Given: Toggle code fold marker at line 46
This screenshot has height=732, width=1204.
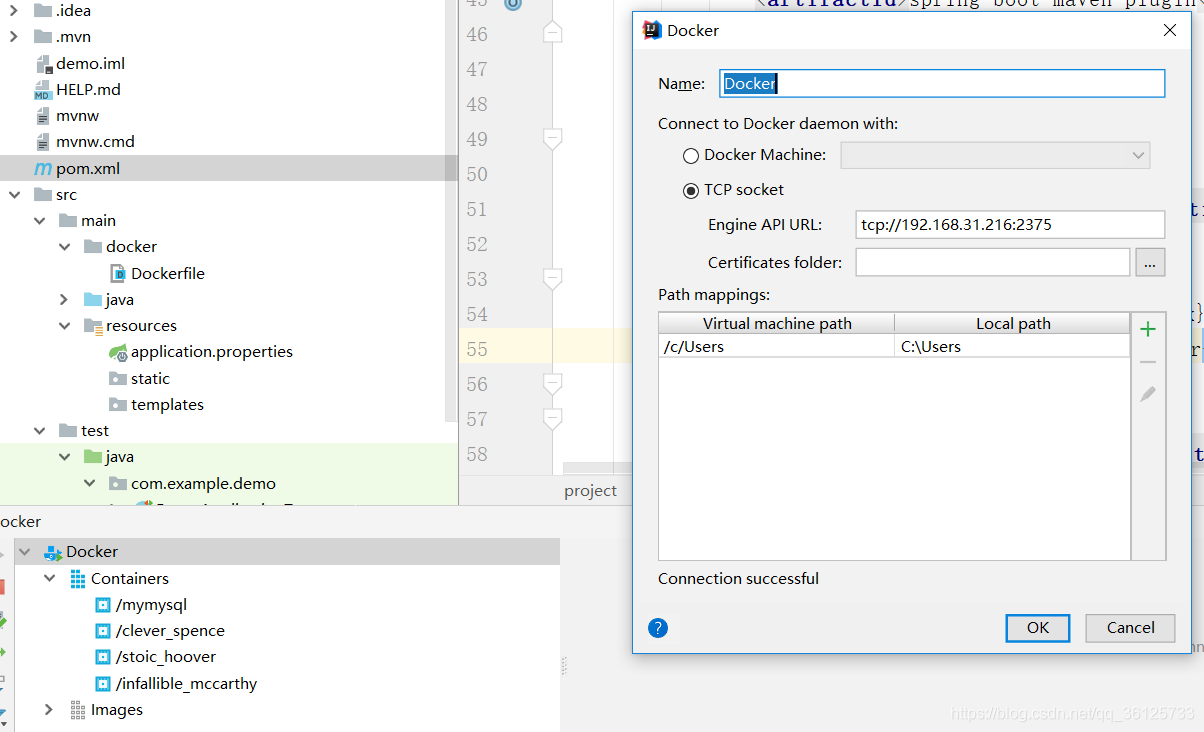Looking at the screenshot, I should [552, 34].
